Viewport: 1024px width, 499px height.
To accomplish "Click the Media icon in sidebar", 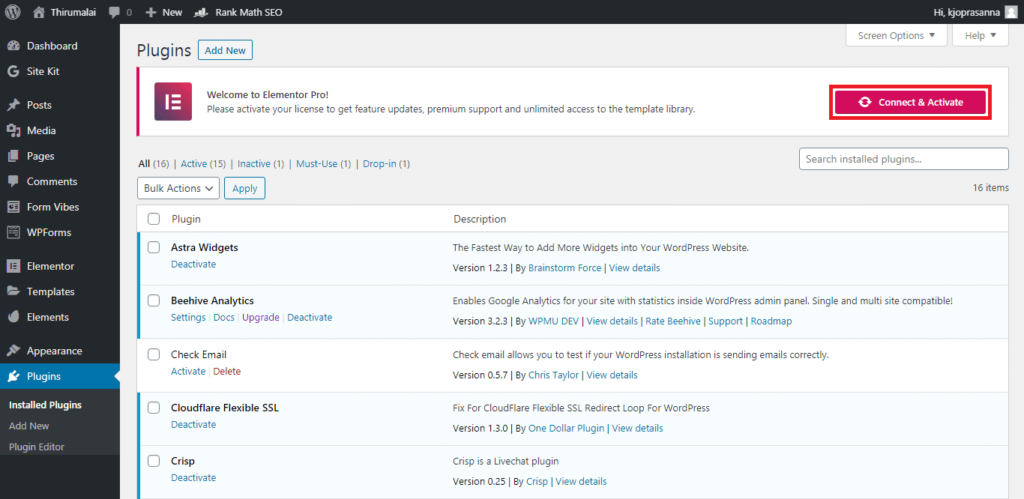I will (13, 131).
